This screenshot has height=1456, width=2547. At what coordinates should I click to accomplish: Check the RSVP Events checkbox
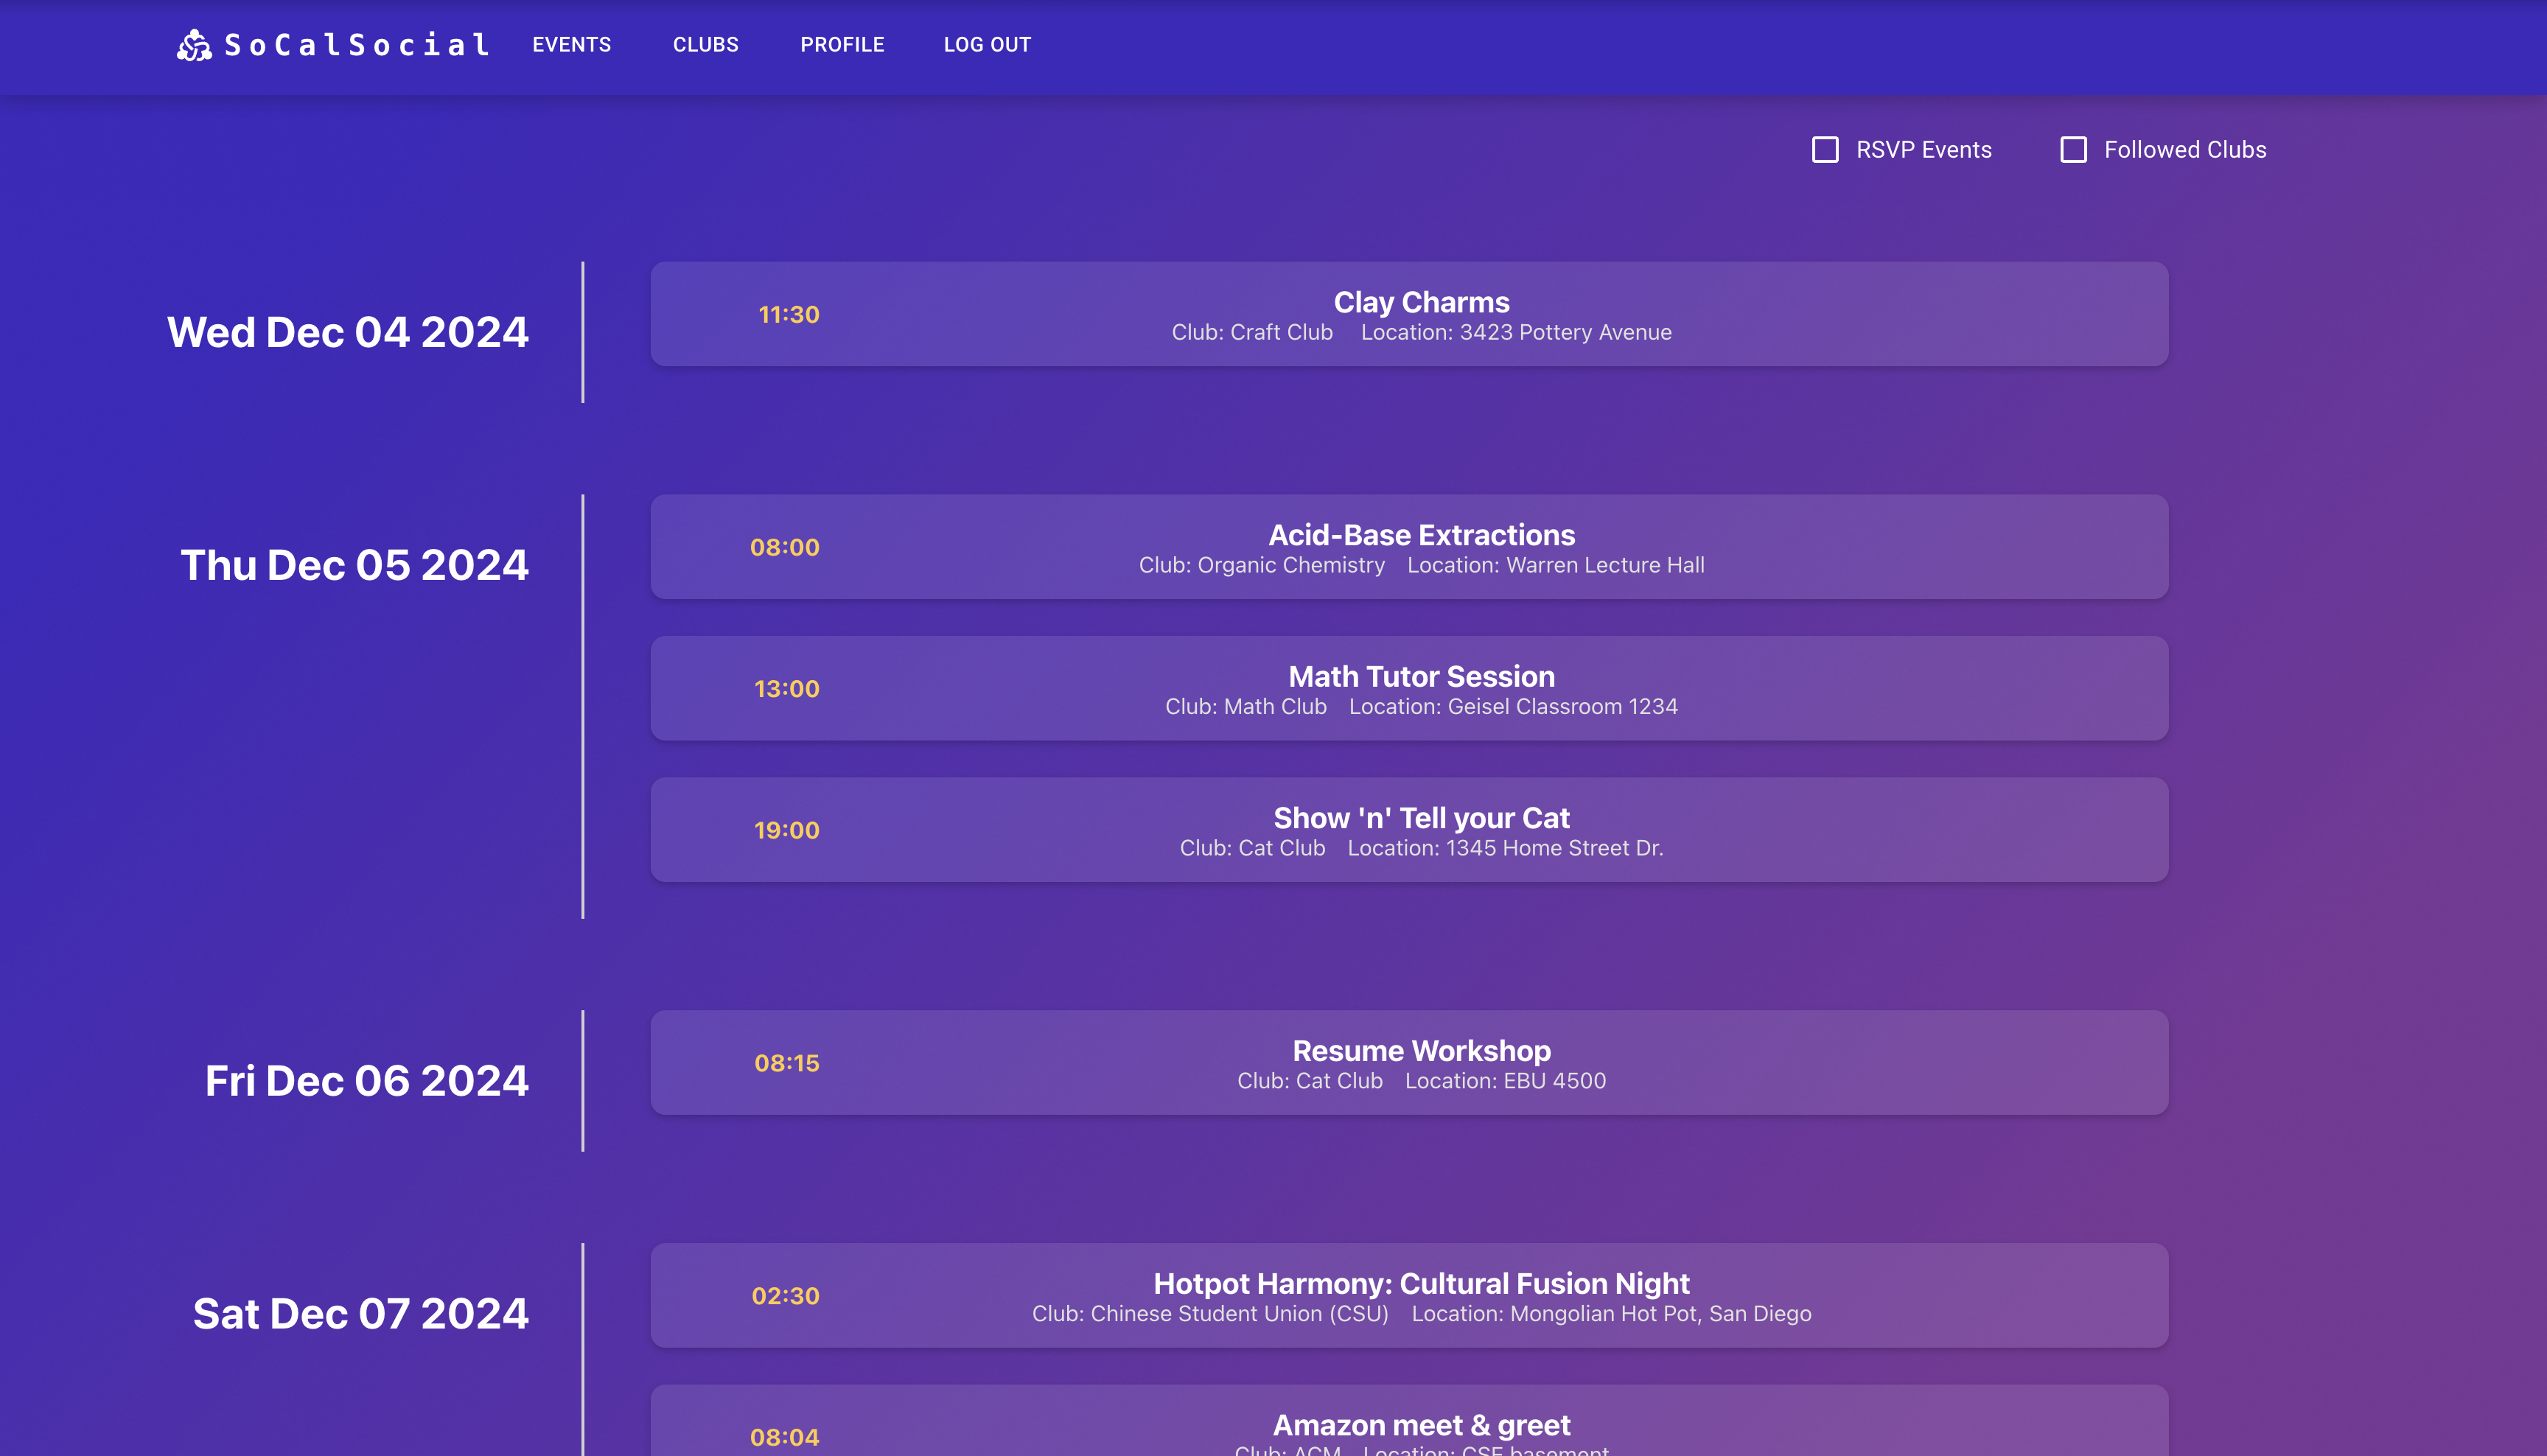pos(1825,149)
